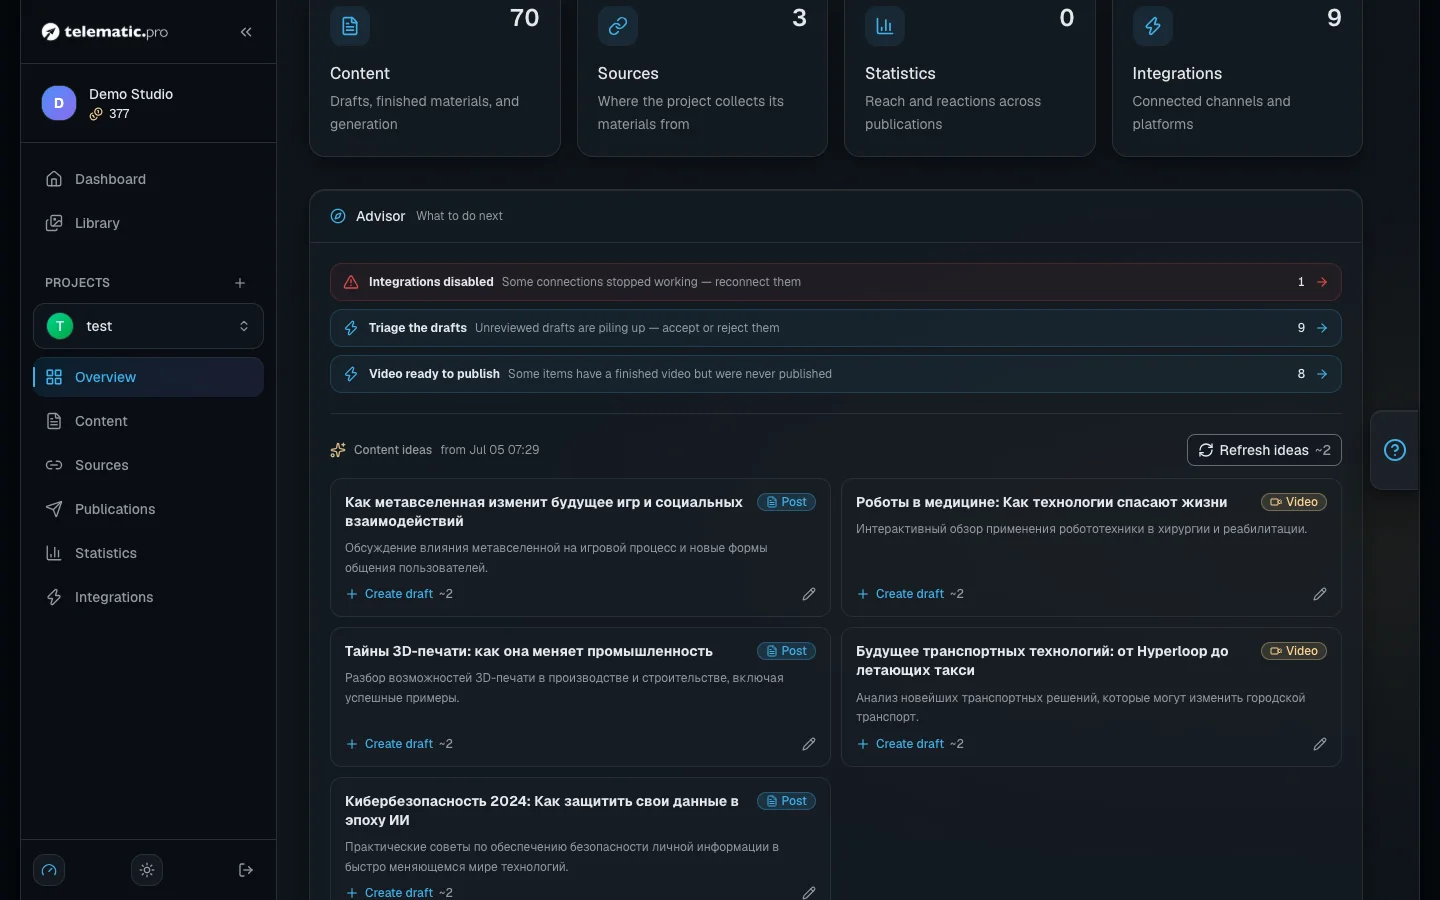Viewport: 1440px width, 900px height.
Task: Toggle the light/dark theme sun icon
Action: click(147, 870)
